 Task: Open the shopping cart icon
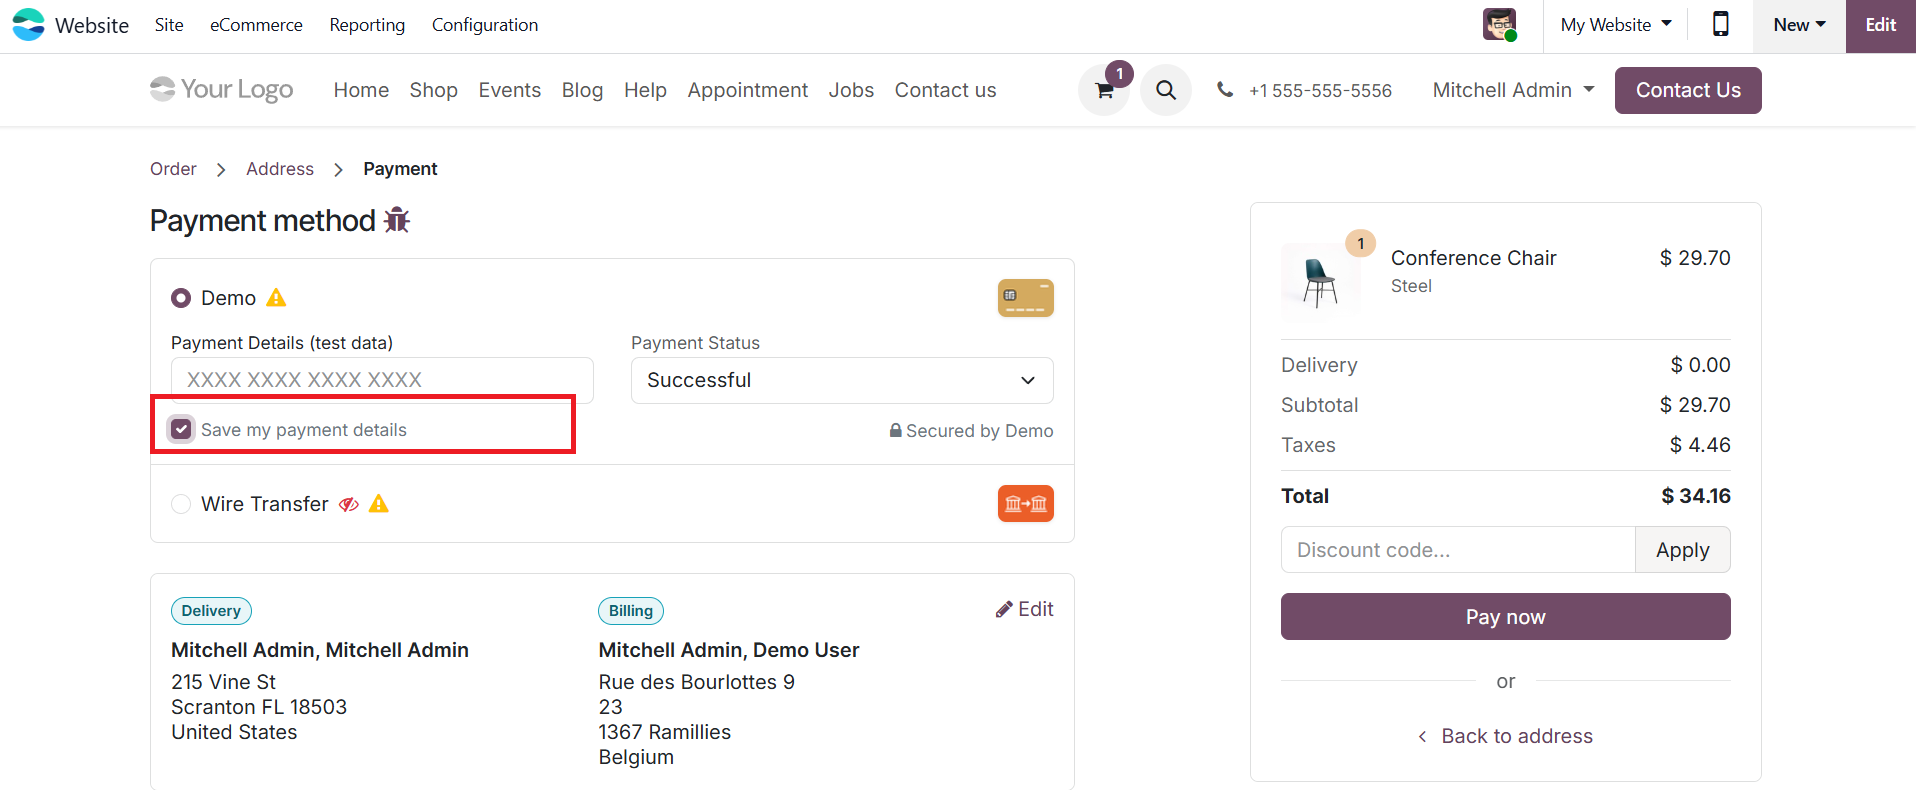(x=1104, y=91)
